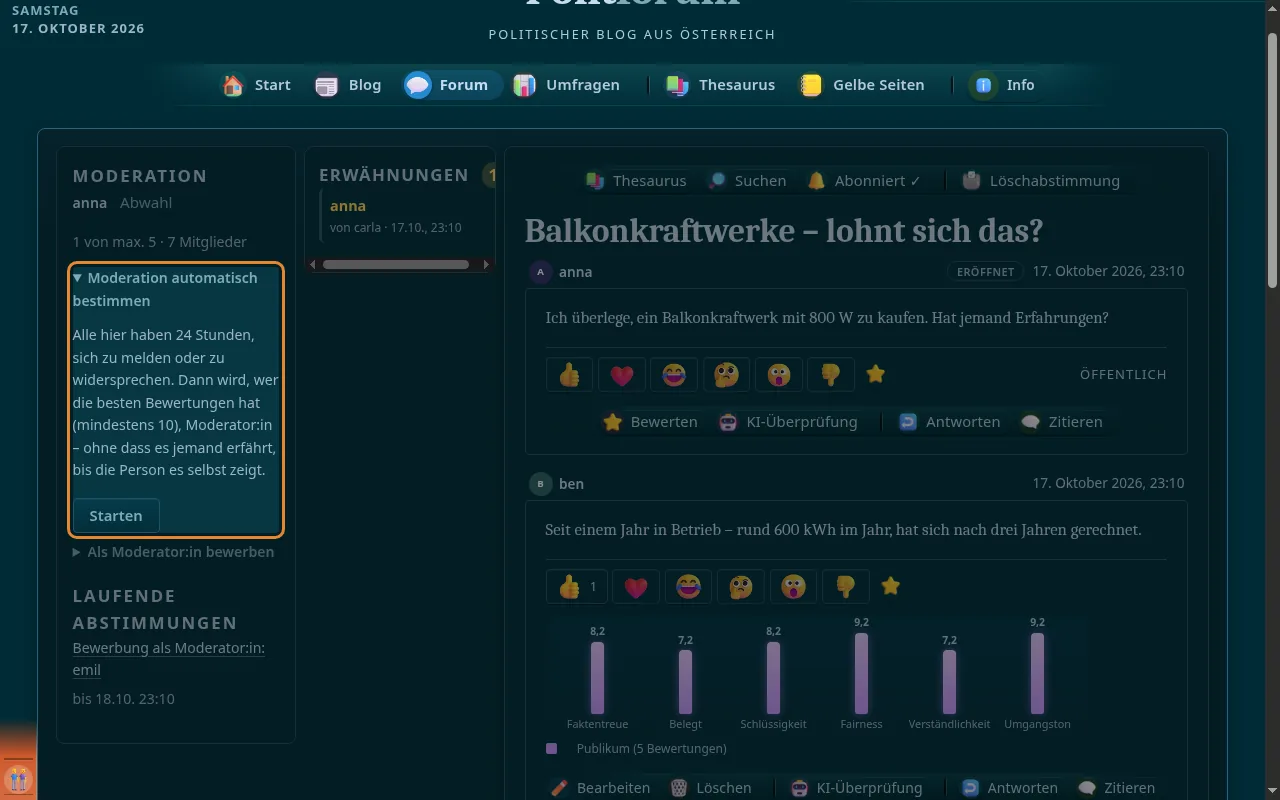The width and height of the screenshot is (1280, 800).
Task: Open the Umfragen polls page
Action: [x=566, y=85]
